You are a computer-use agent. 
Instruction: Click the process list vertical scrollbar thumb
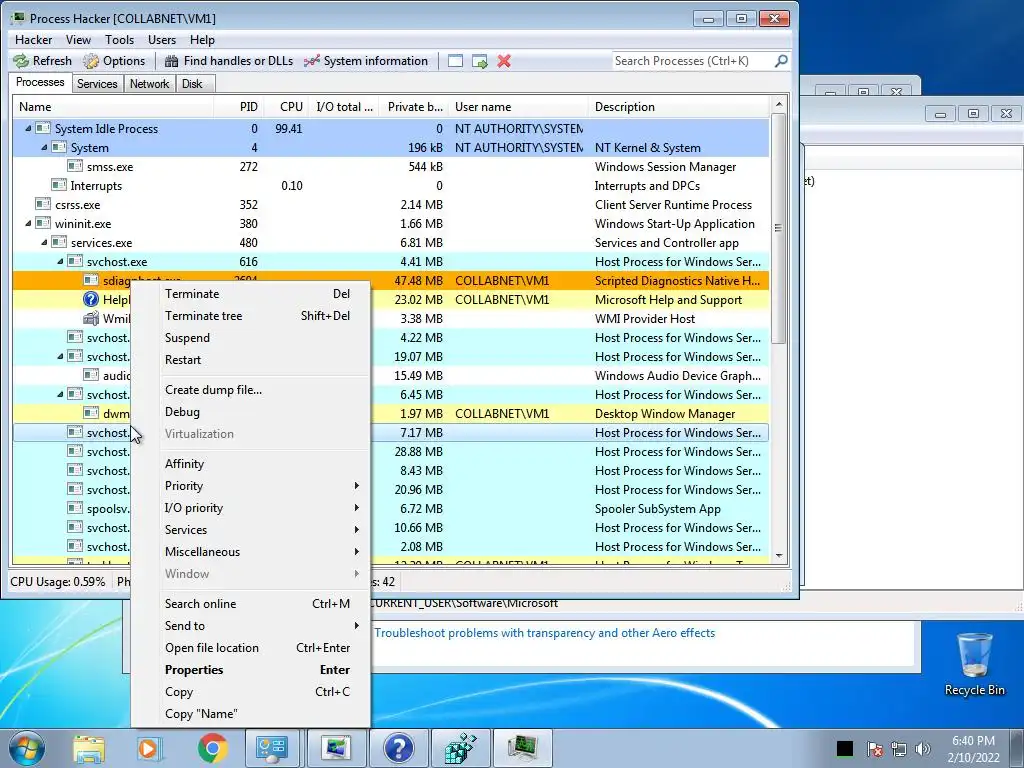click(x=778, y=229)
